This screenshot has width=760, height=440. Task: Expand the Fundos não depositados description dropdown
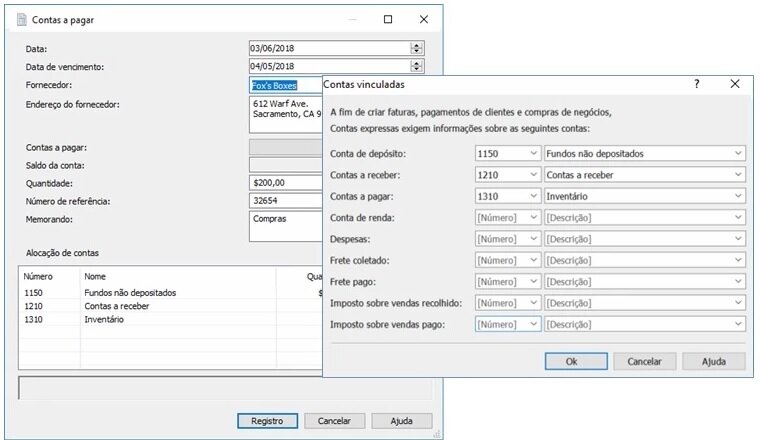tap(737, 153)
